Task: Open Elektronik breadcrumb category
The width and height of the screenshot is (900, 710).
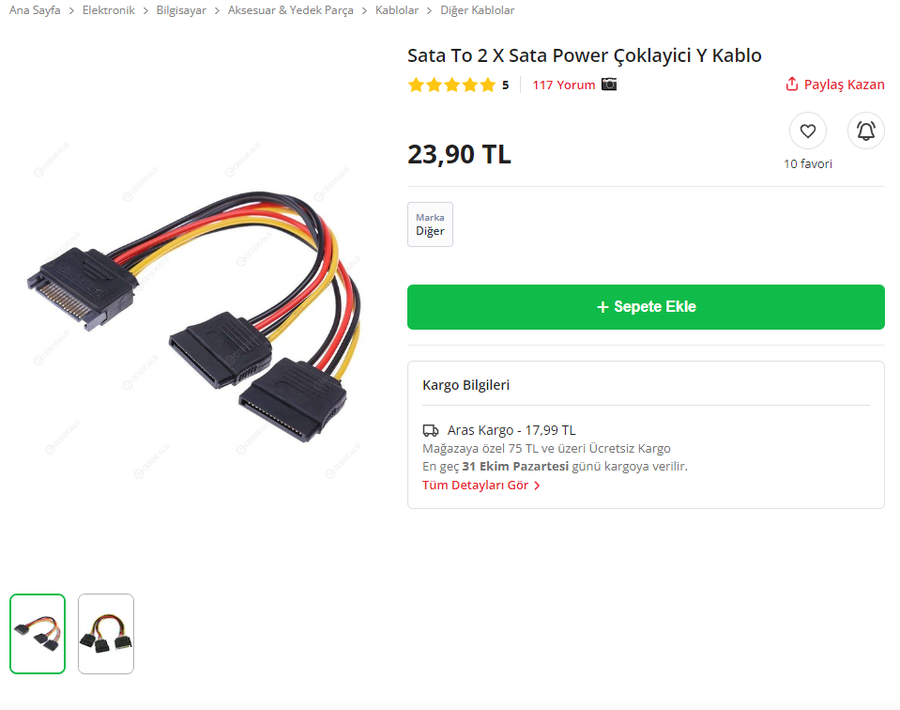Action: (108, 10)
